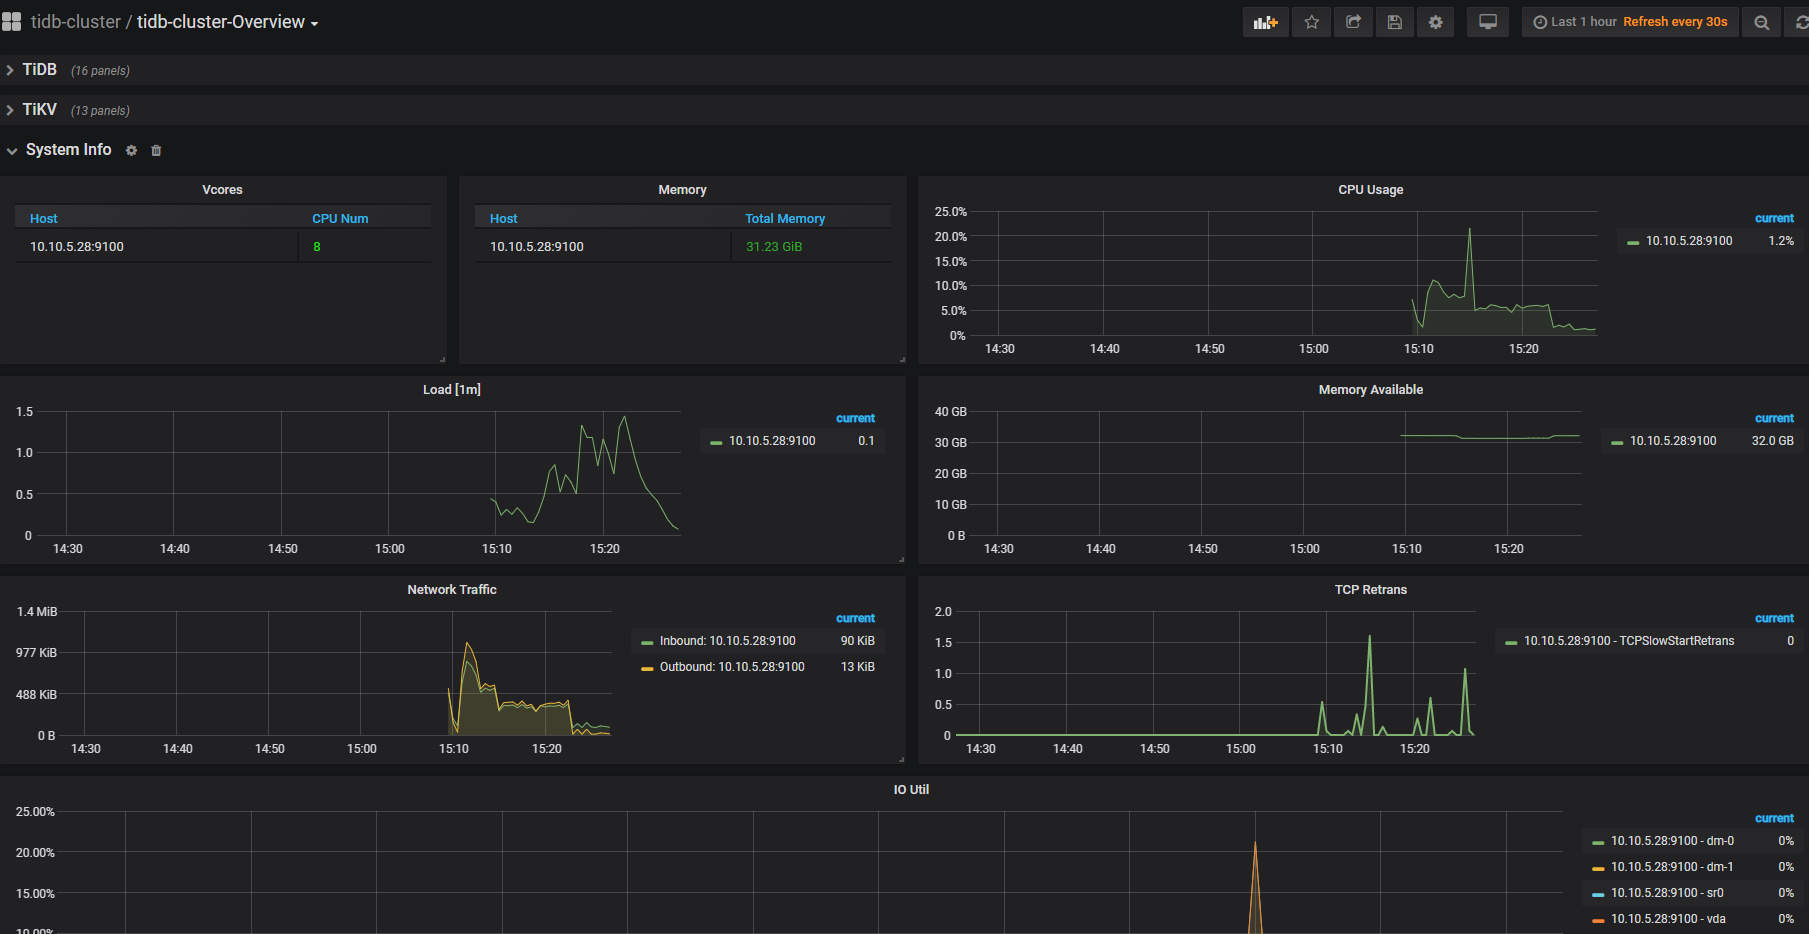Save the dashboard with disk icon
Viewport: 1809px width, 934px height.
click(1394, 22)
